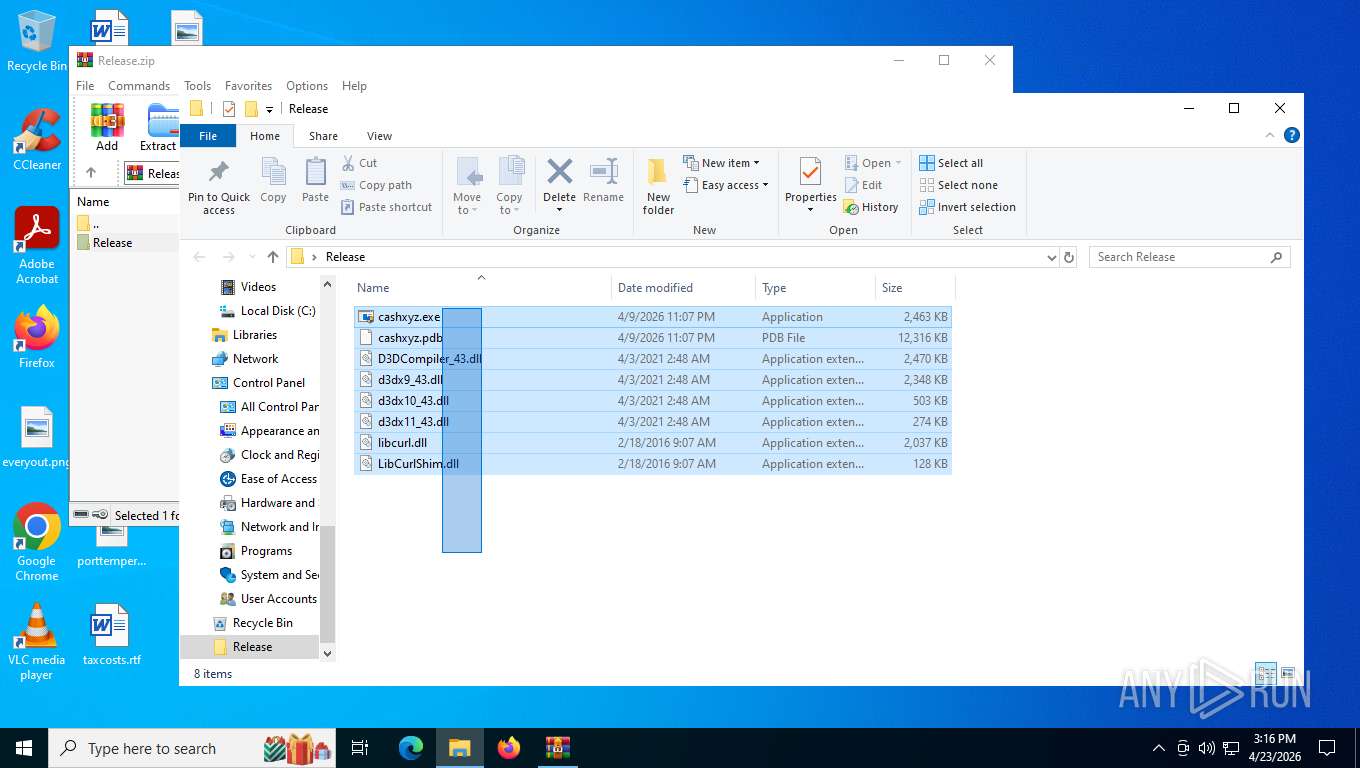Create a New folder
This screenshot has width=1360, height=768.
pyautogui.click(x=658, y=186)
